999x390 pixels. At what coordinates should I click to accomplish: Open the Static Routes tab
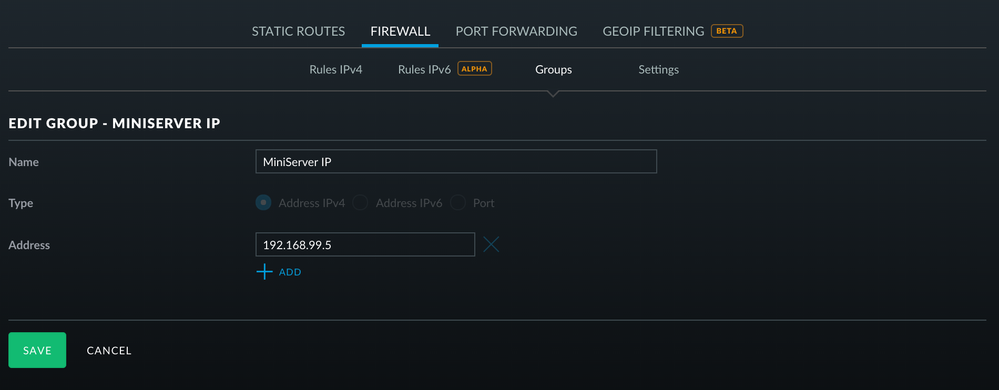[x=298, y=31]
